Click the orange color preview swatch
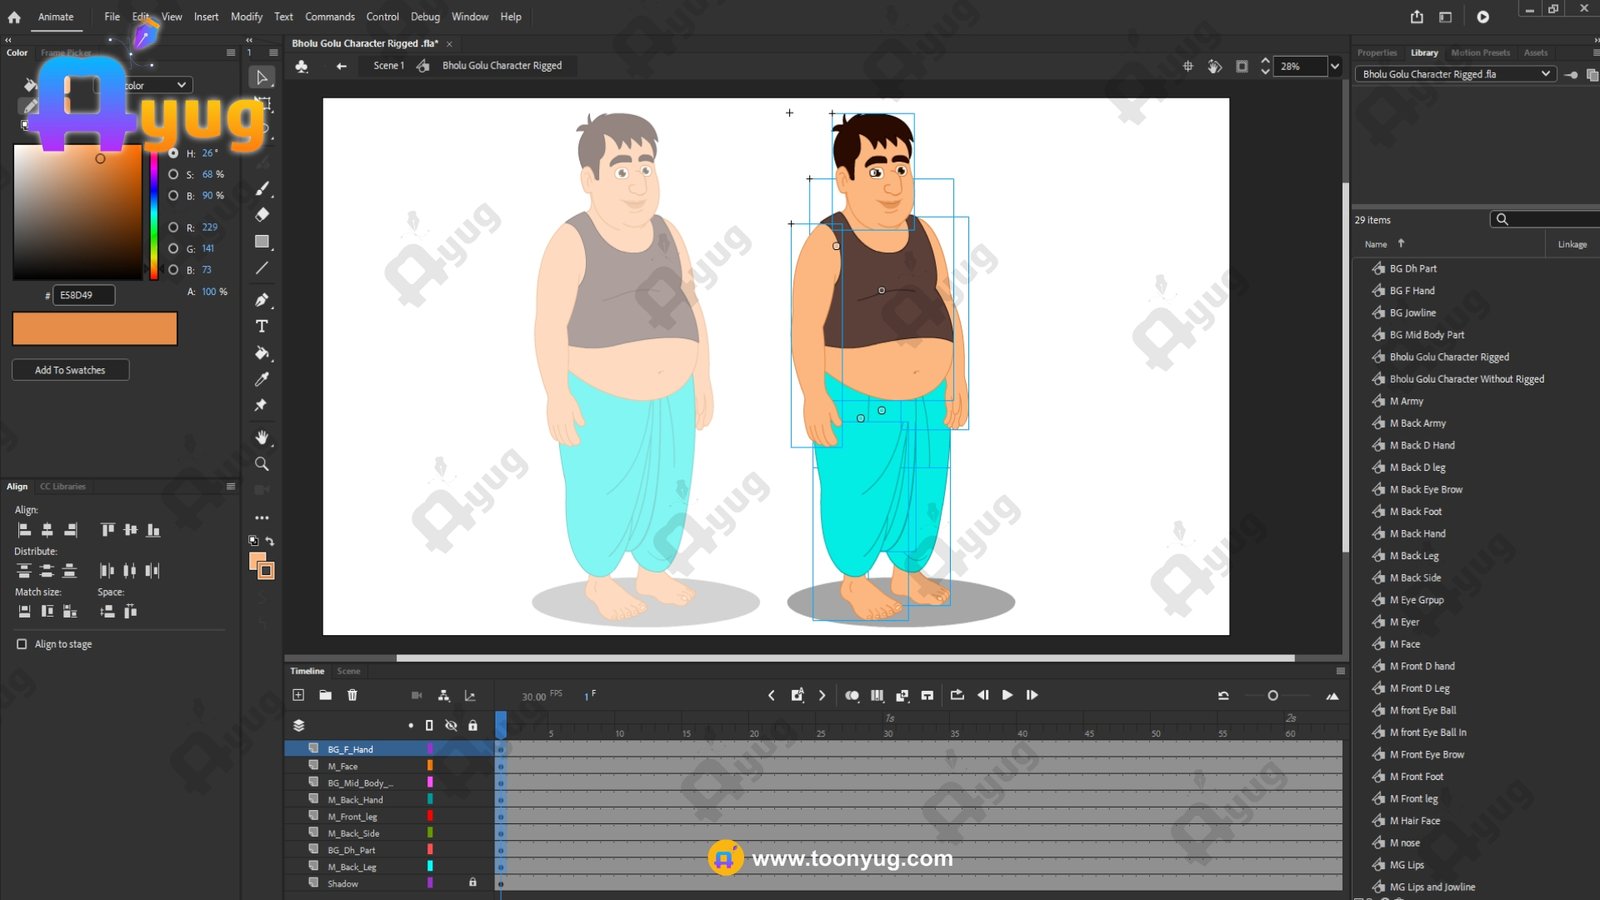Viewport: 1600px width, 900px height. point(95,328)
